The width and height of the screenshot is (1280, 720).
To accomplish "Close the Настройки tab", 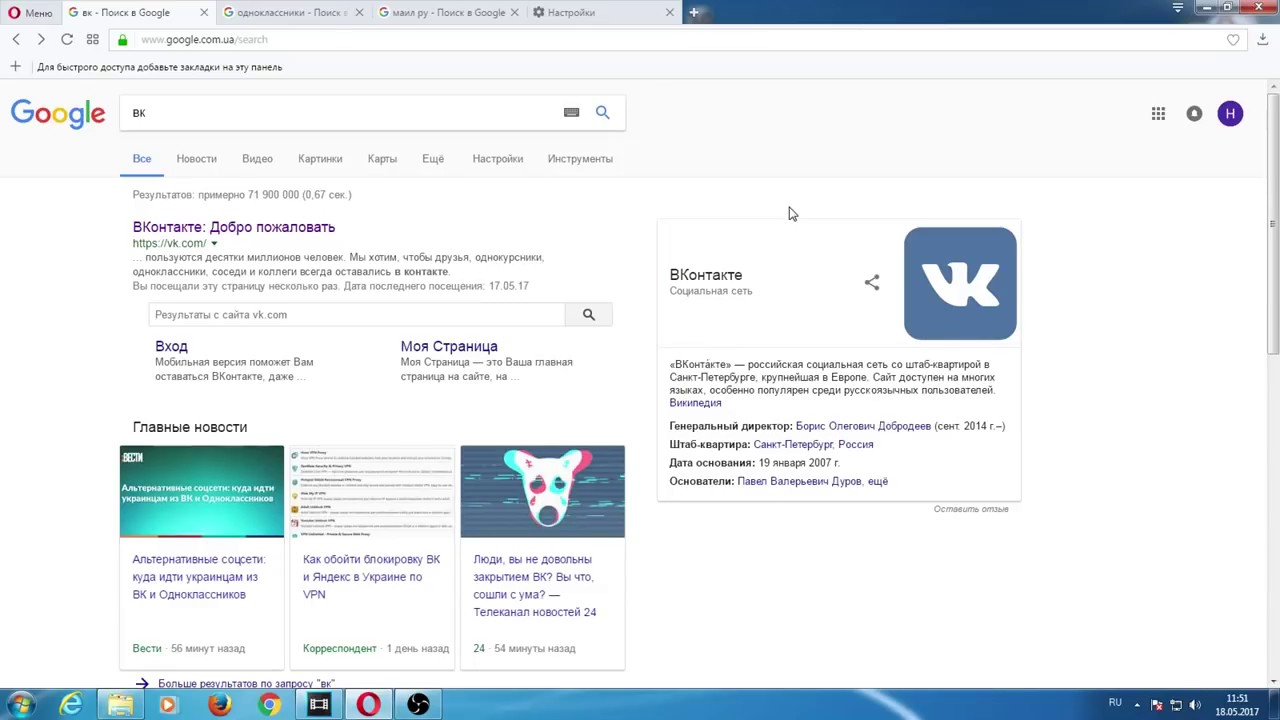I will click(670, 13).
